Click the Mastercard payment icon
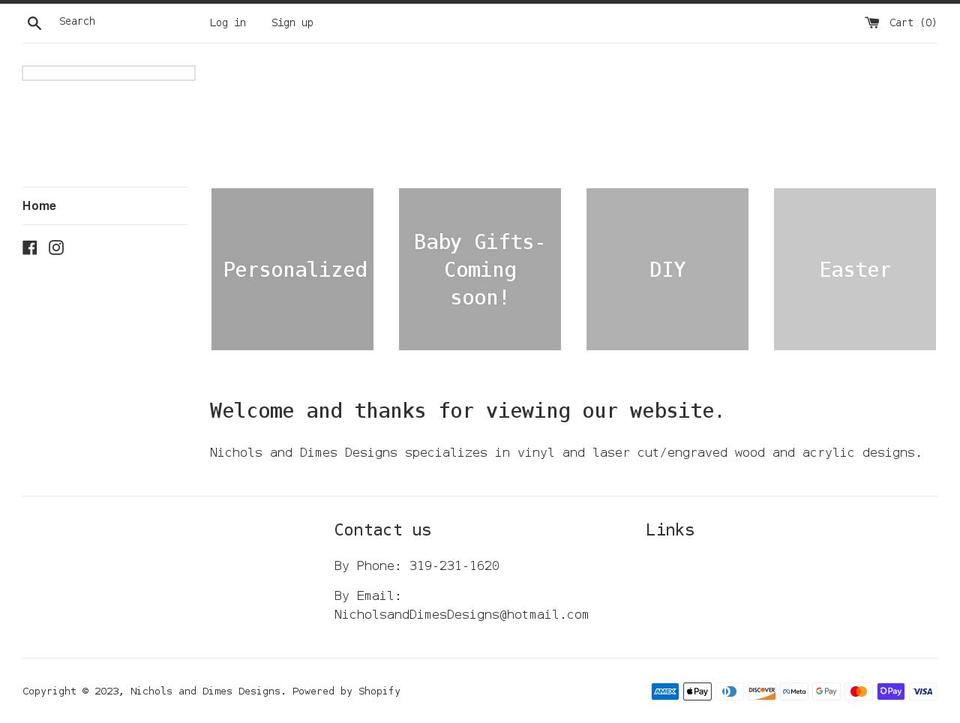 (858, 691)
